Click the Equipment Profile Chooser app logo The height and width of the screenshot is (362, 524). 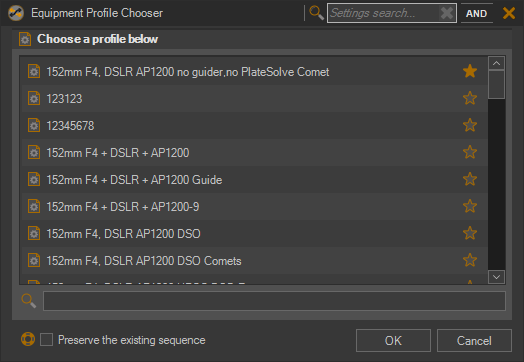click(x=16, y=13)
